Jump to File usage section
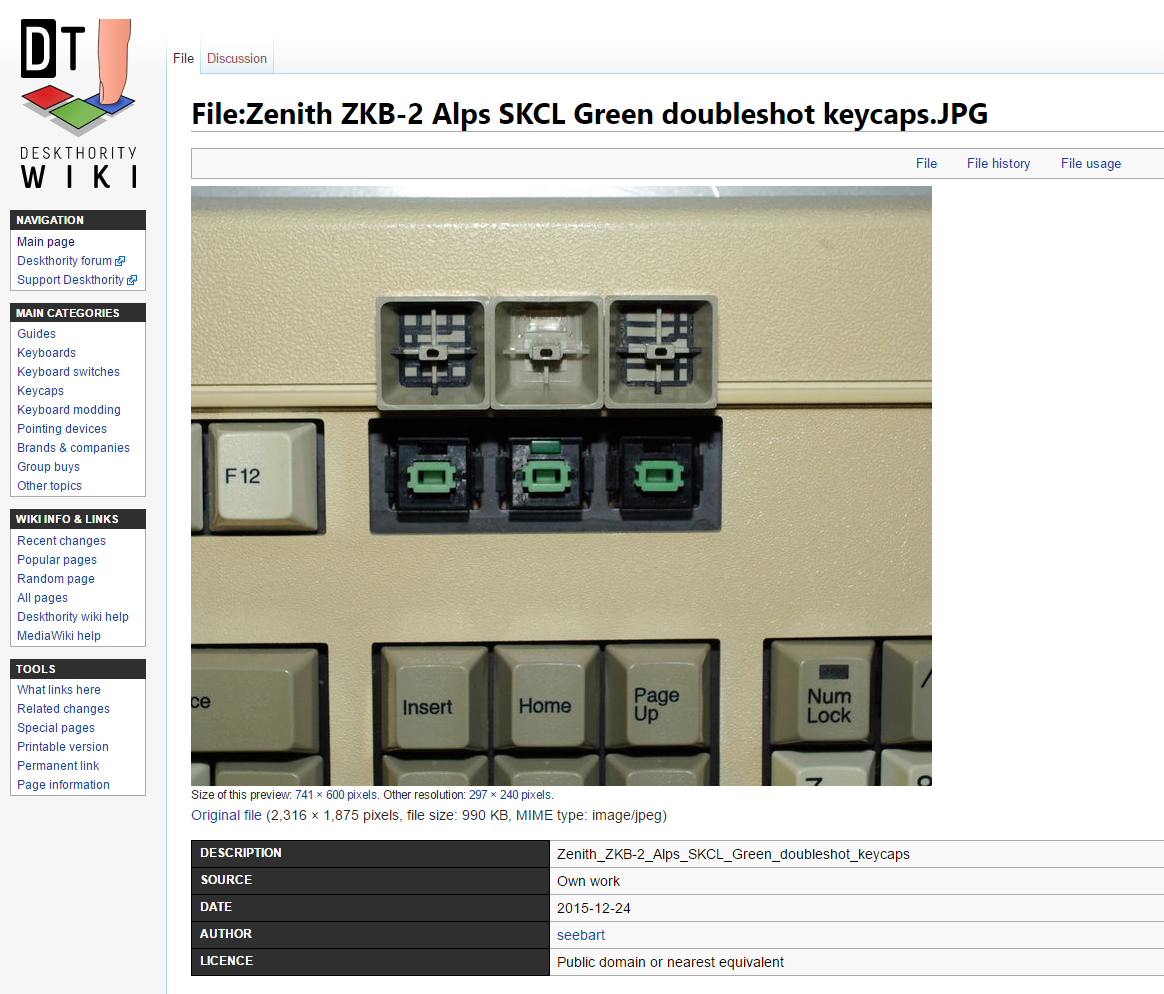The image size is (1164, 994). [1090, 163]
